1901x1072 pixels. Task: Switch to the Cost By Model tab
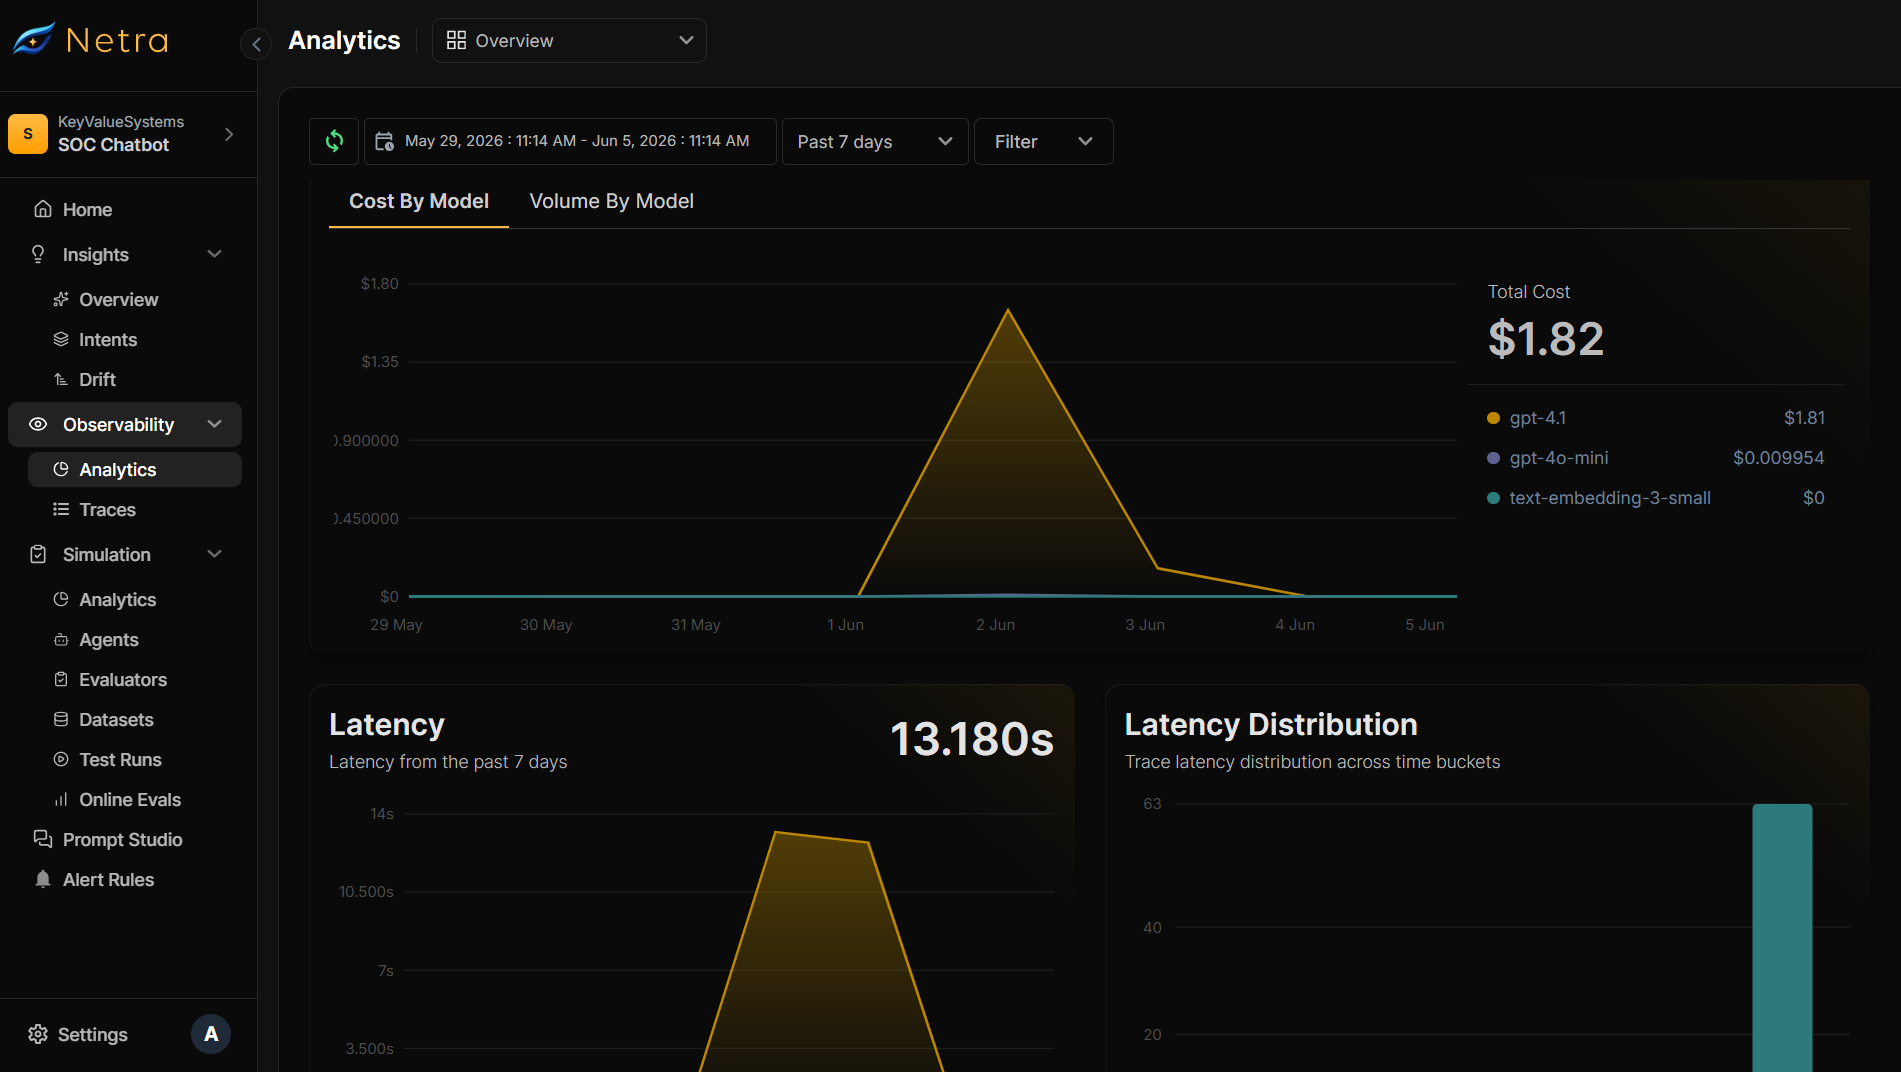pos(418,201)
